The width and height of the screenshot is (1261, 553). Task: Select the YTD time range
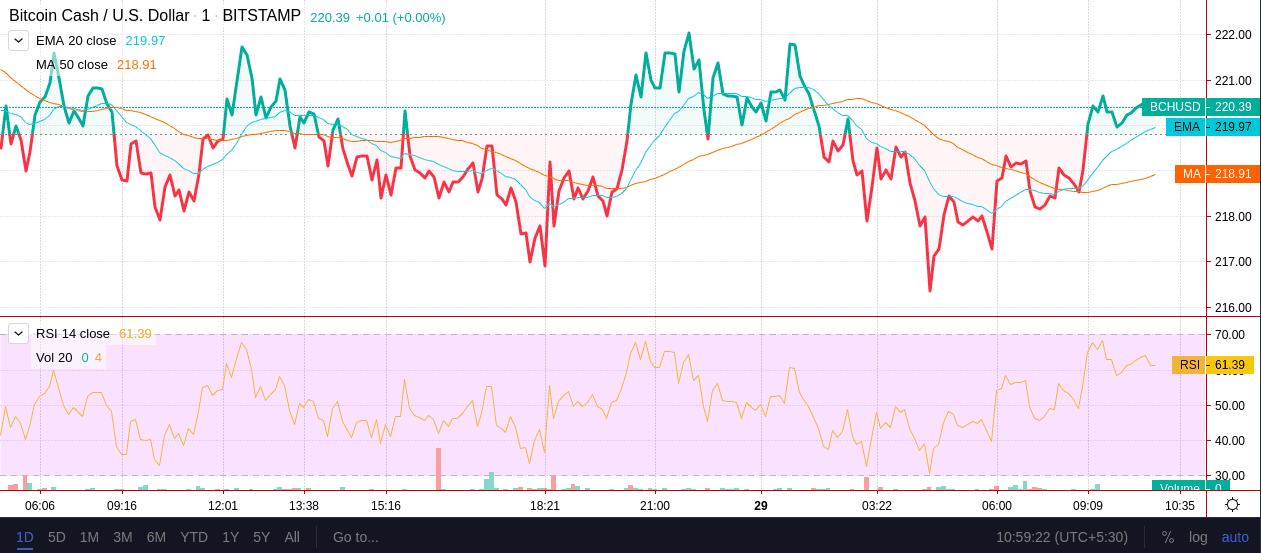point(194,537)
